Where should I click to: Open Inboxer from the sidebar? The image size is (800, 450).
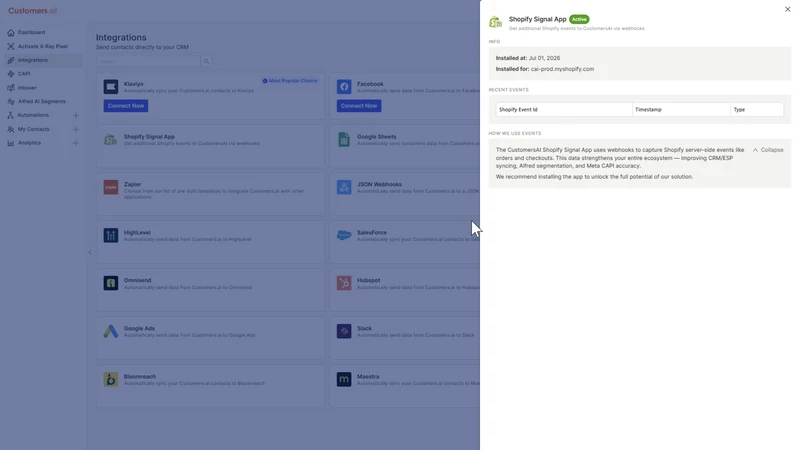[27, 88]
